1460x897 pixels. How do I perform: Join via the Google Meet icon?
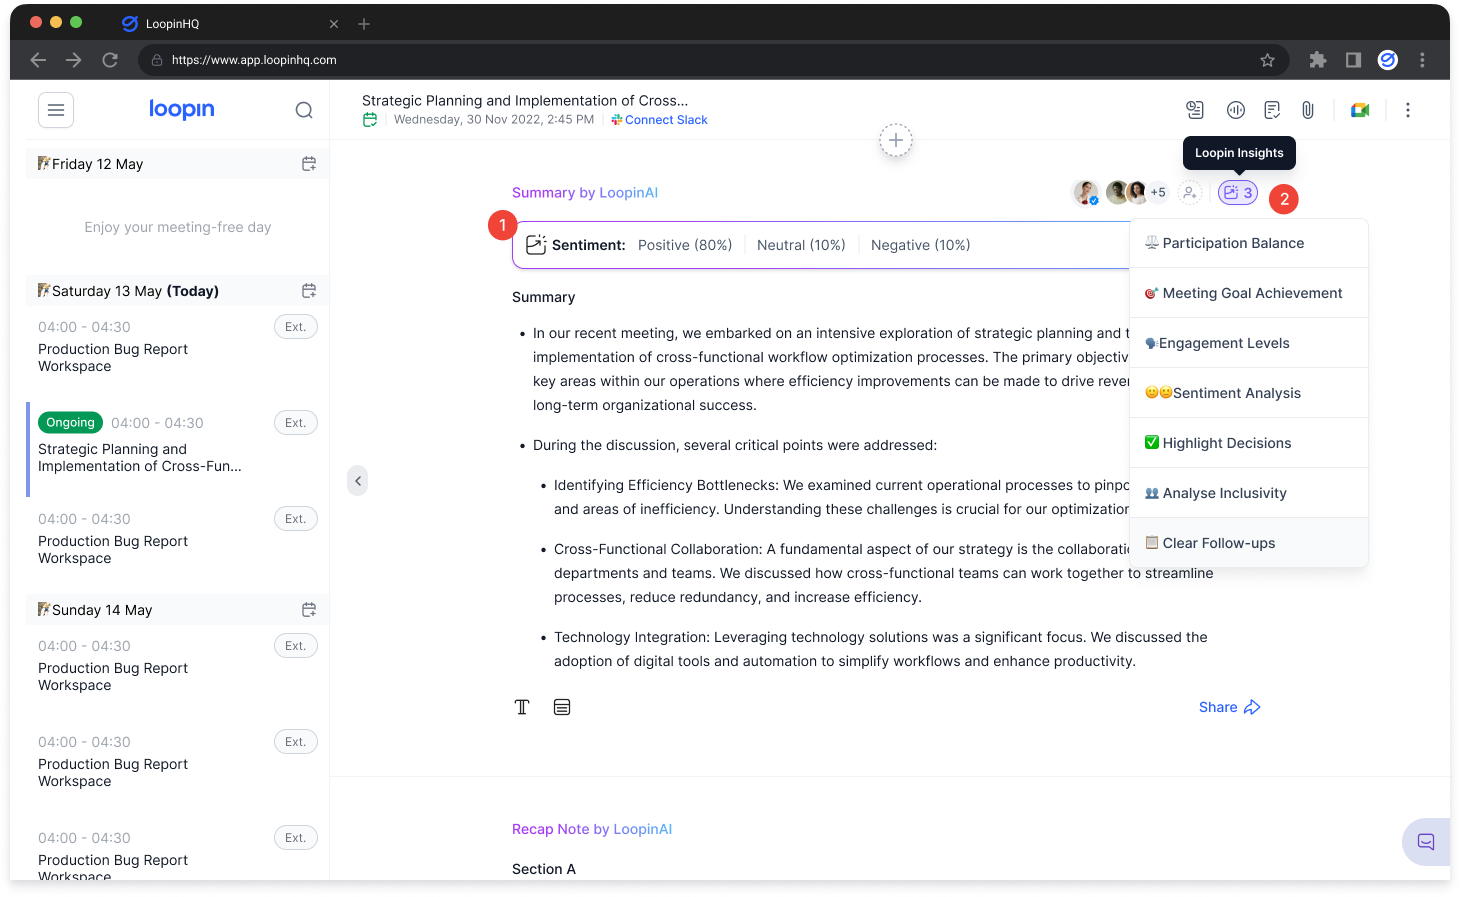[x=1360, y=110]
